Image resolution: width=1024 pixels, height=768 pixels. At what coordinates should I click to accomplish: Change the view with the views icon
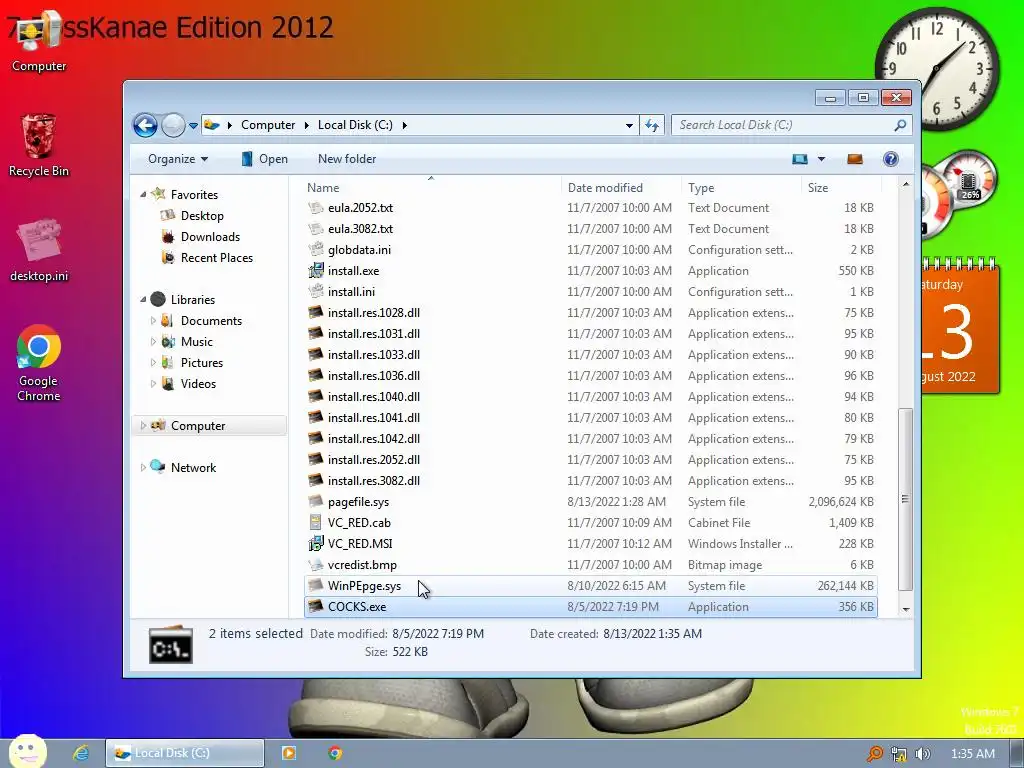coord(799,159)
